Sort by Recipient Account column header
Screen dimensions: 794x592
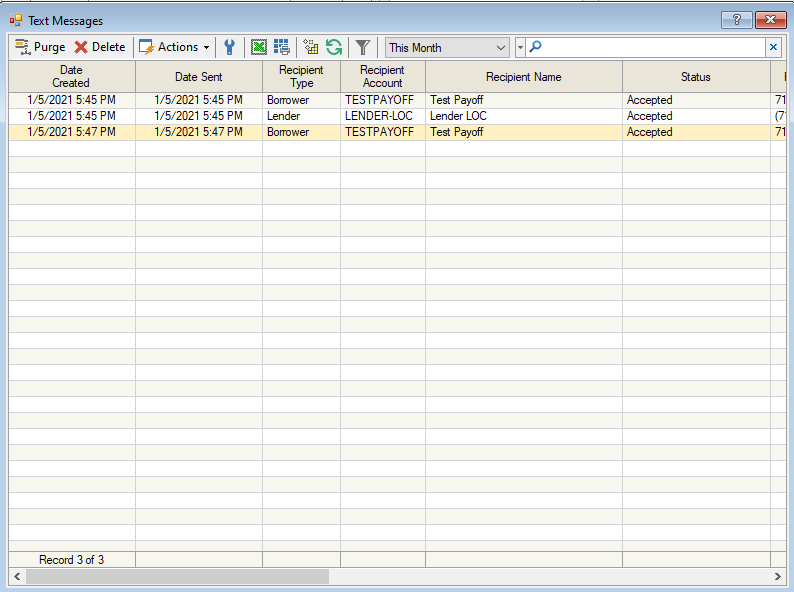(383, 76)
